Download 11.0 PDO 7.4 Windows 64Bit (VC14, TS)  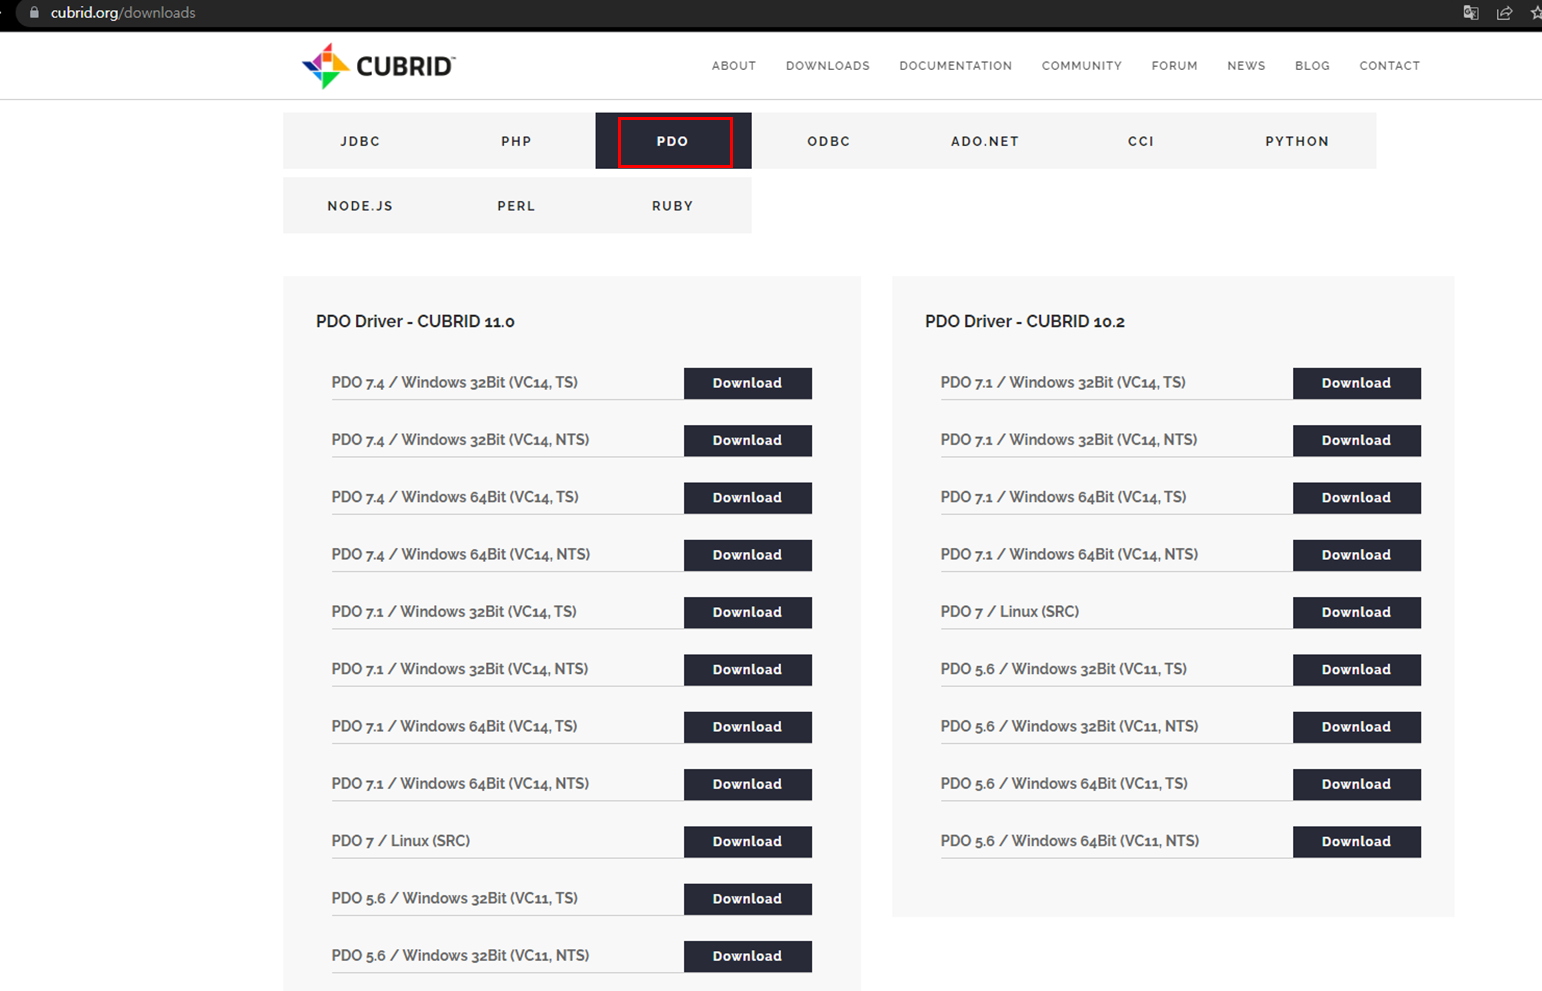point(748,498)
